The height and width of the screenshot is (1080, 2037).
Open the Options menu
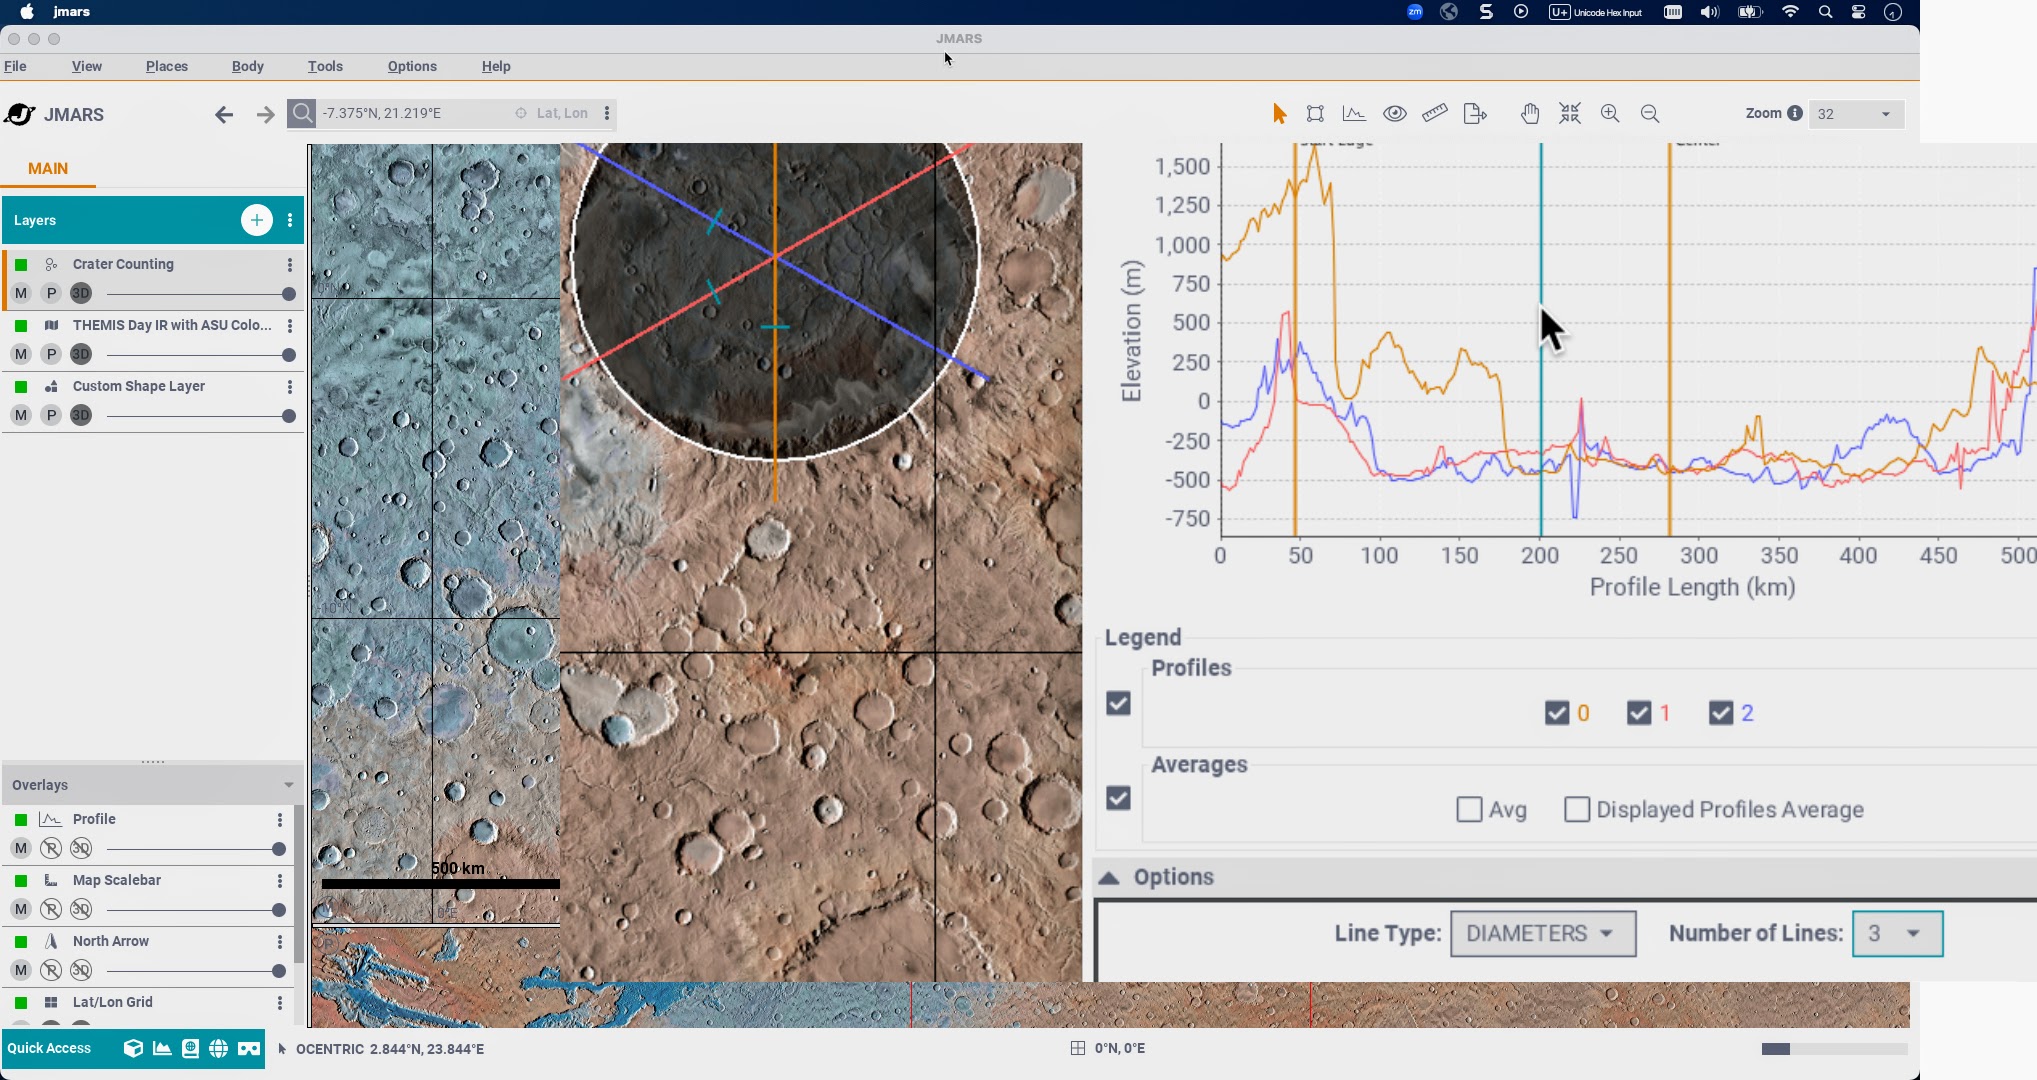[x=412, y=66]
